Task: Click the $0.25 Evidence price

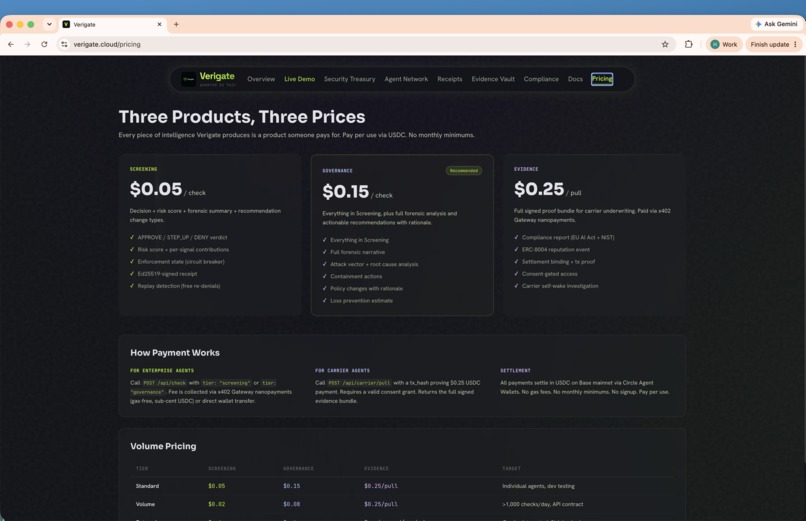Action: coord(539,189)
